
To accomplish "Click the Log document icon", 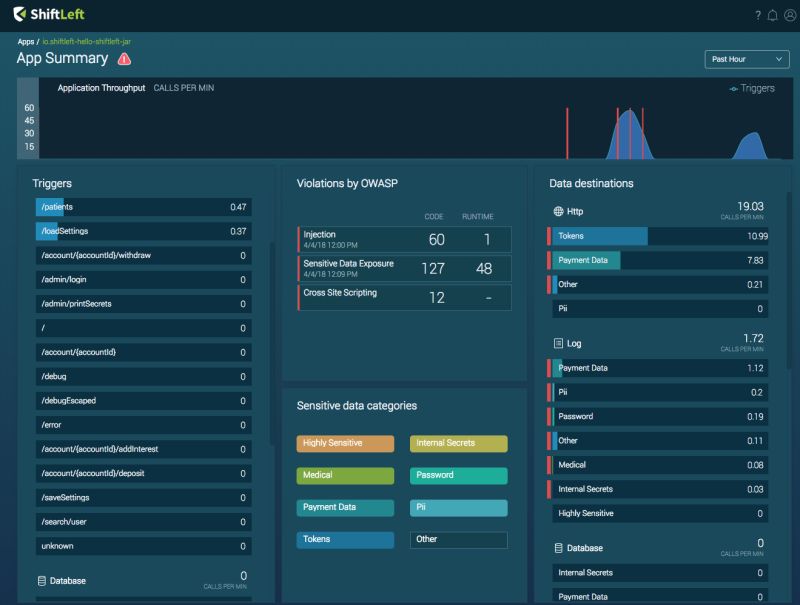I will pos(558,343).
